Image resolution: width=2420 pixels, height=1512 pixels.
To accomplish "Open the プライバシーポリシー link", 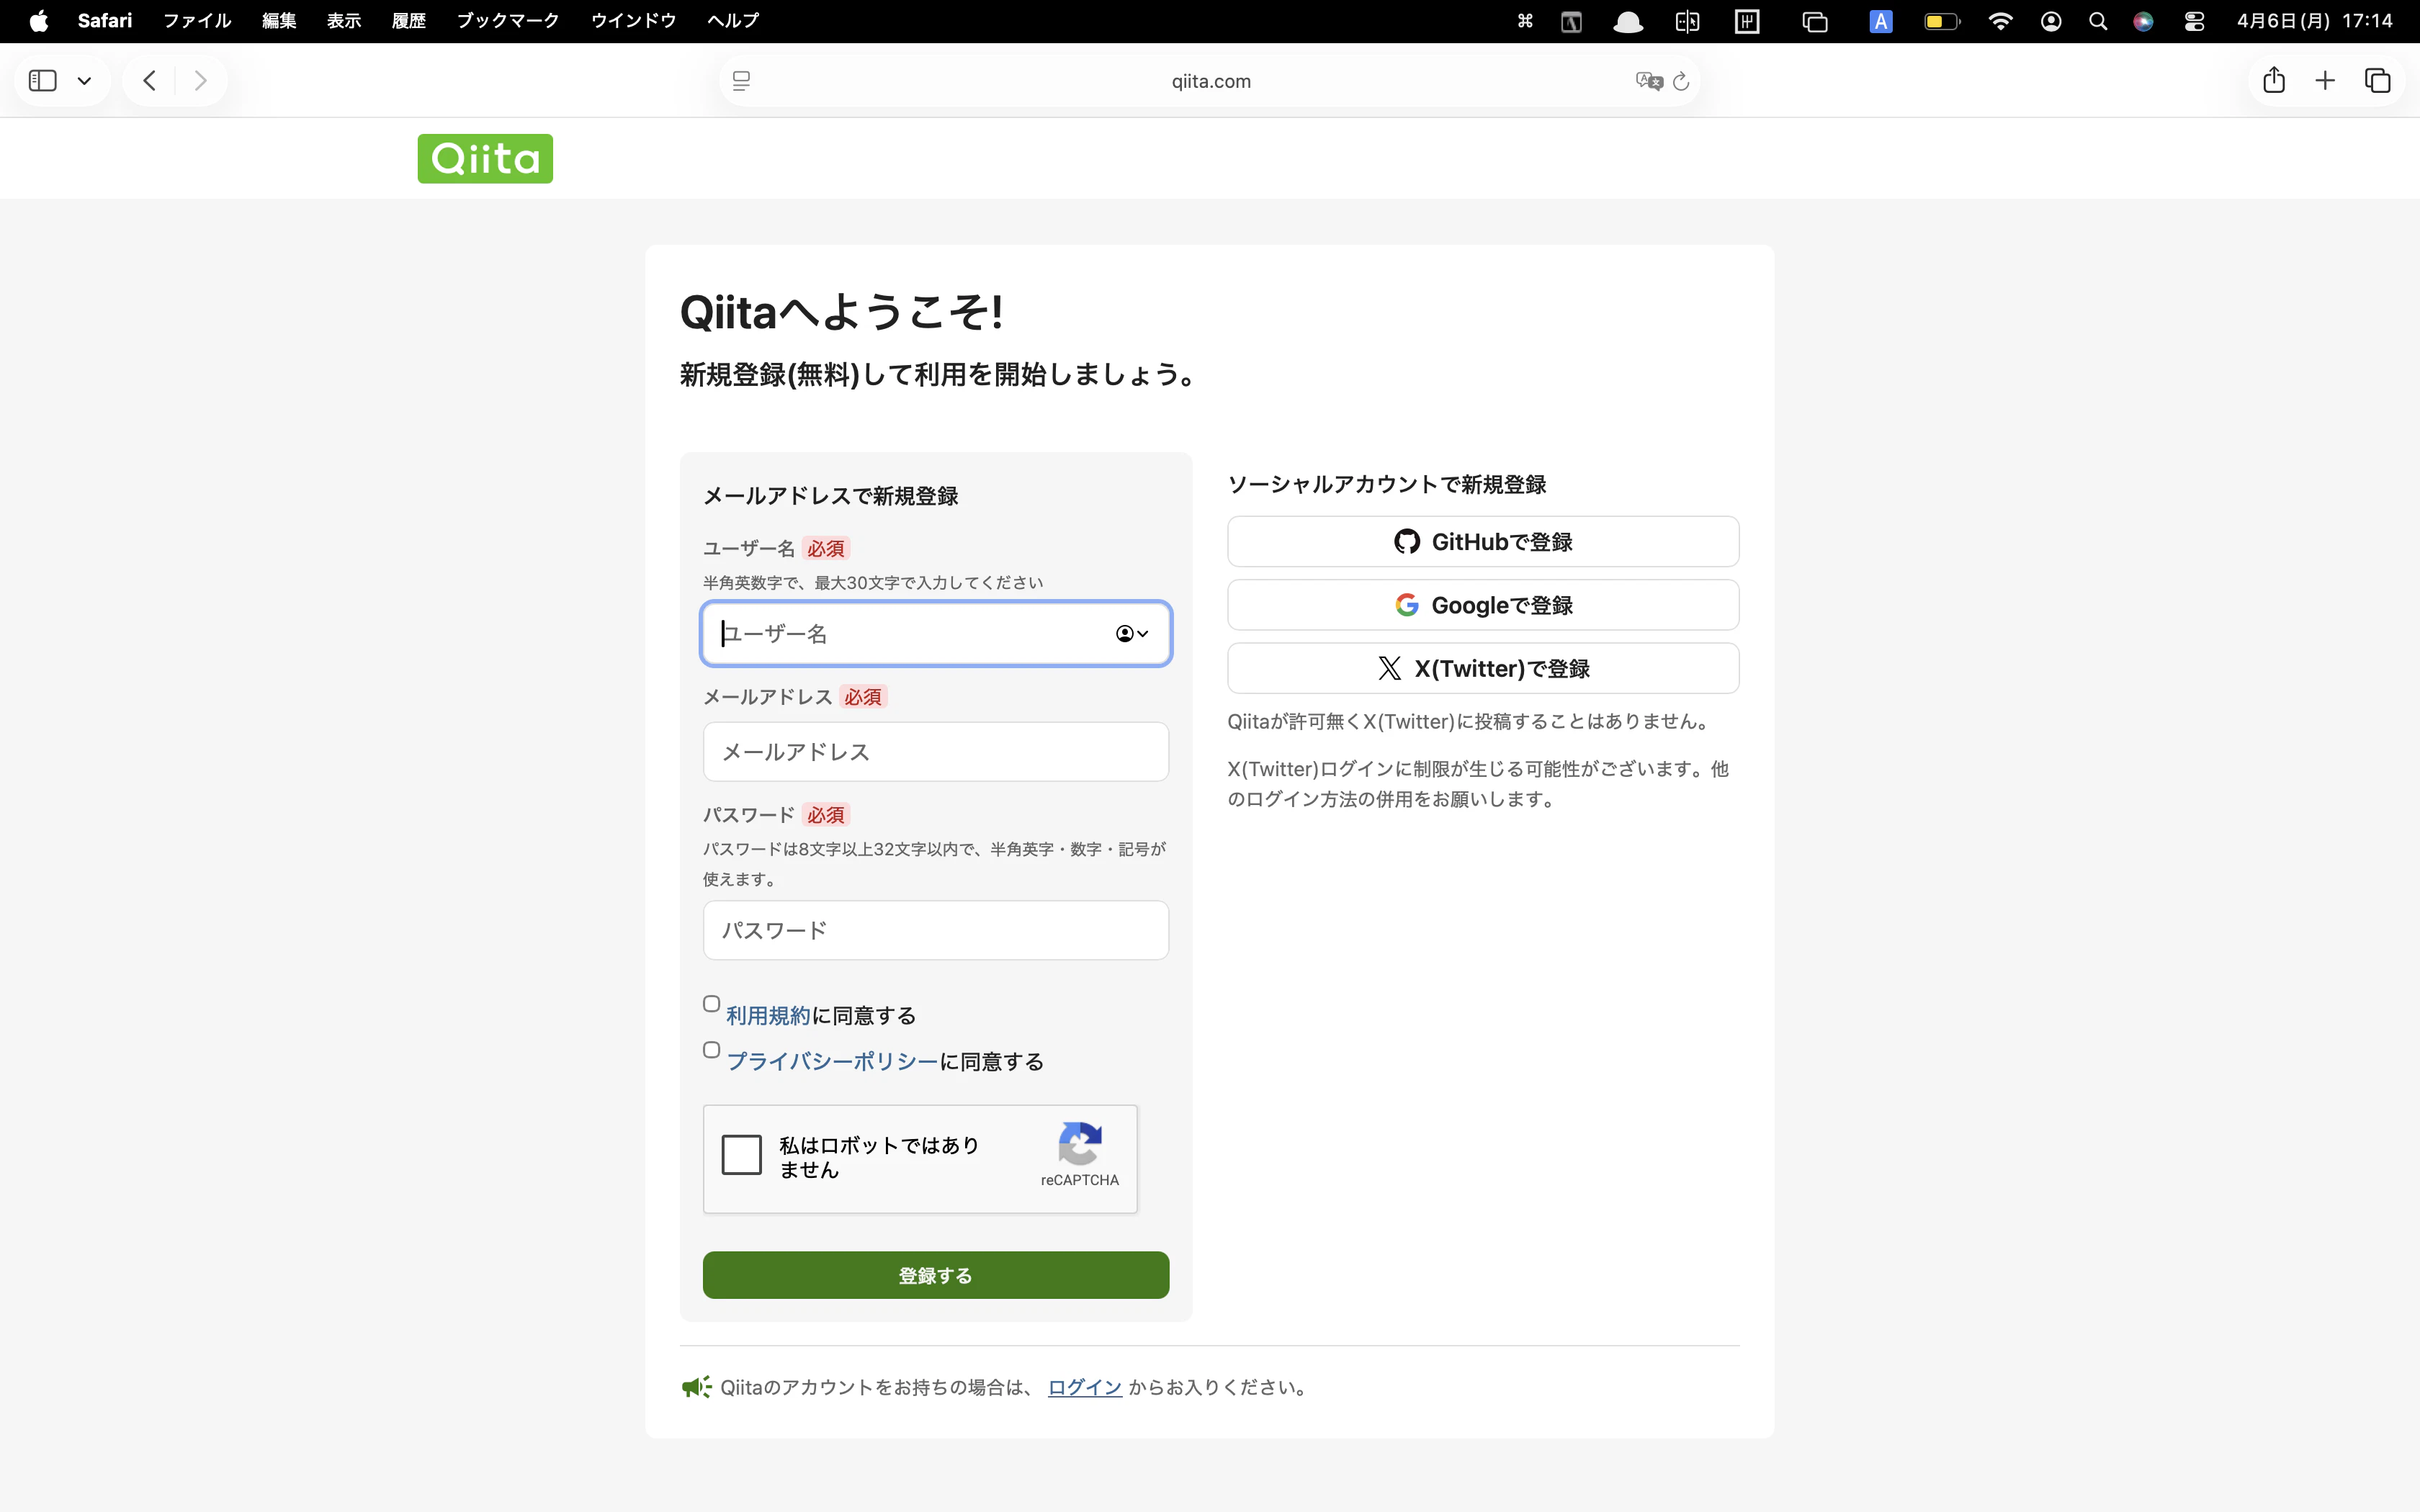I will [x=832, y=1062].
